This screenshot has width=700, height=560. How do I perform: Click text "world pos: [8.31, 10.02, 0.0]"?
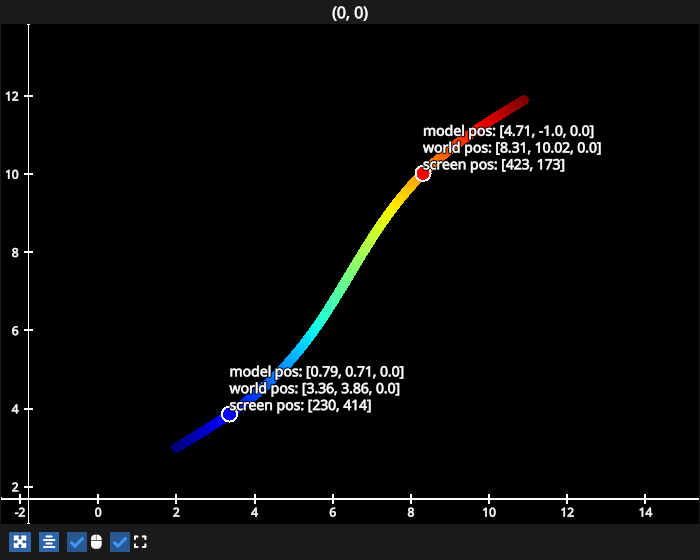pos(512,148)
